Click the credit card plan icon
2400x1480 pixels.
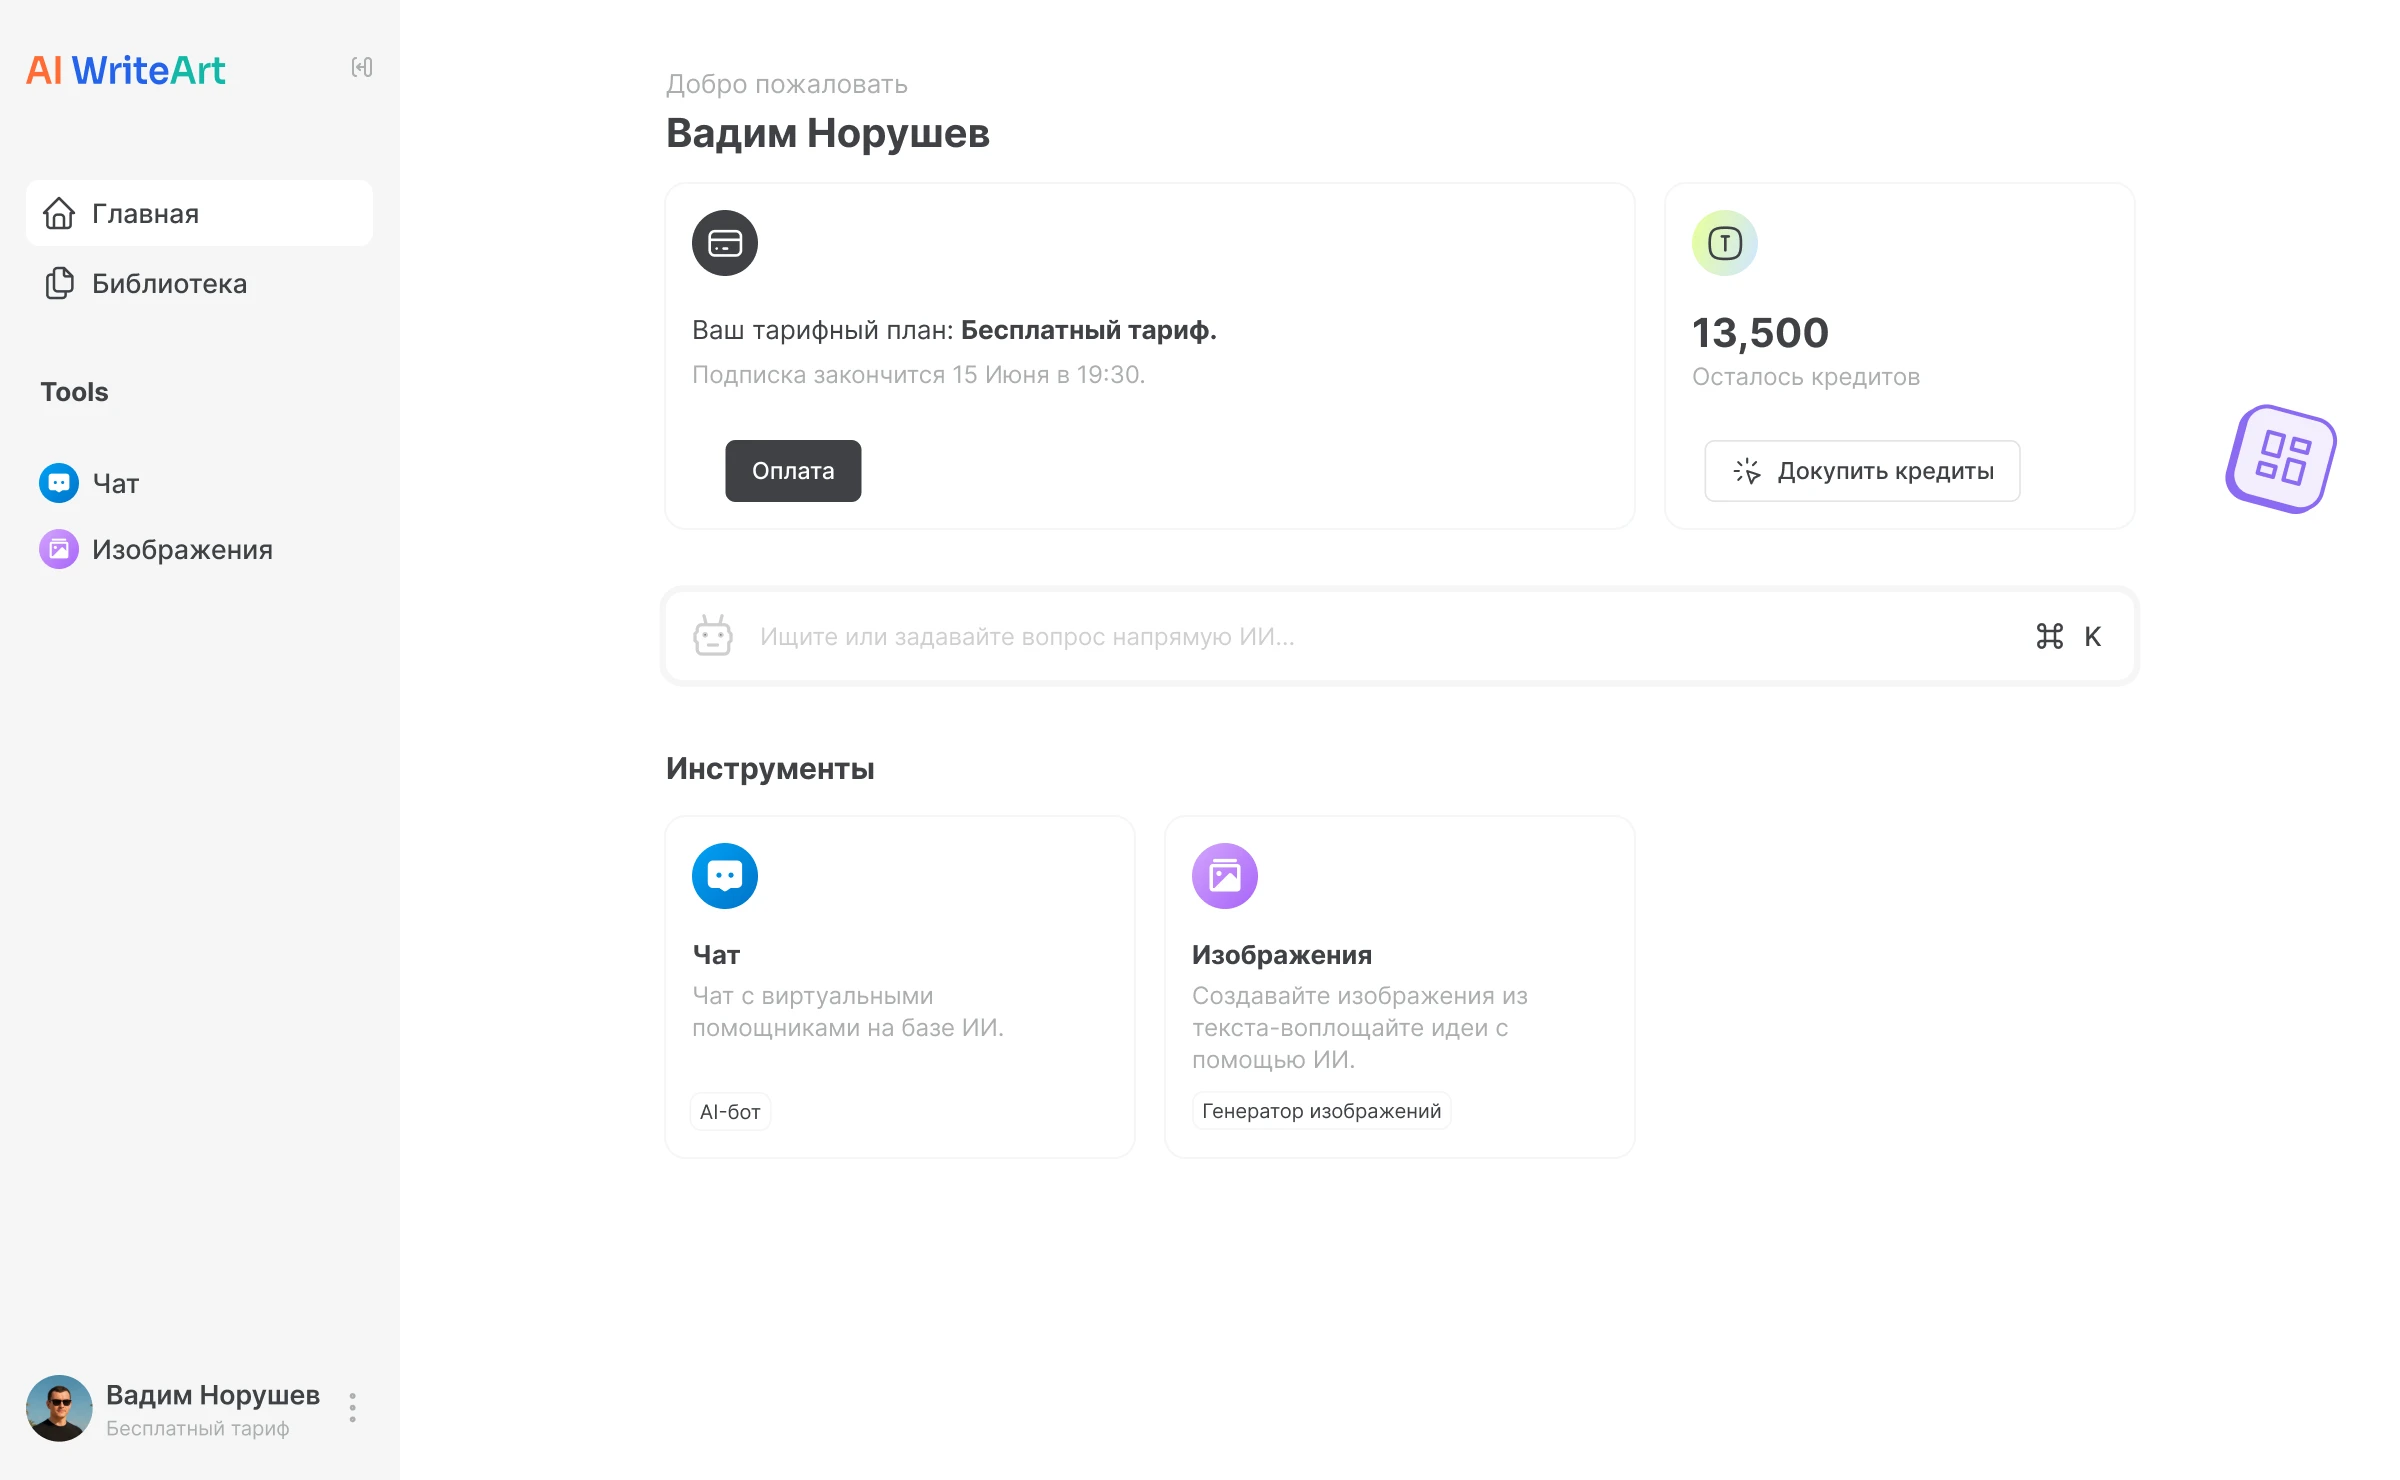(x=725, y=243)
